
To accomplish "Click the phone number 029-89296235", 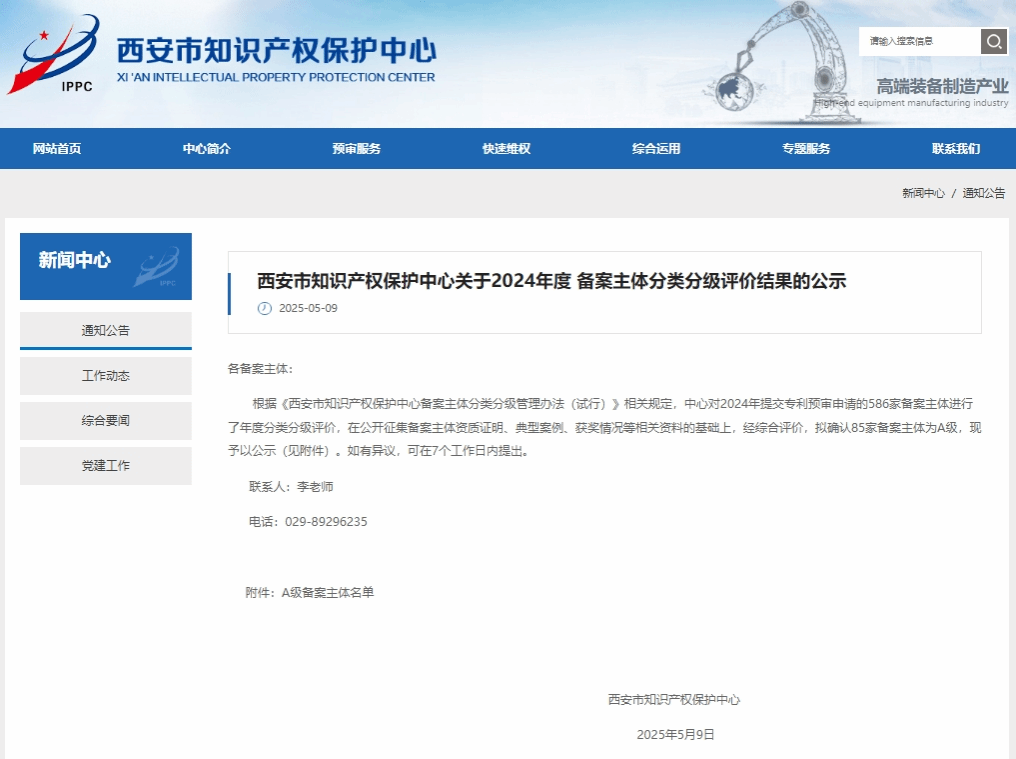I will (x=326, y=522).
